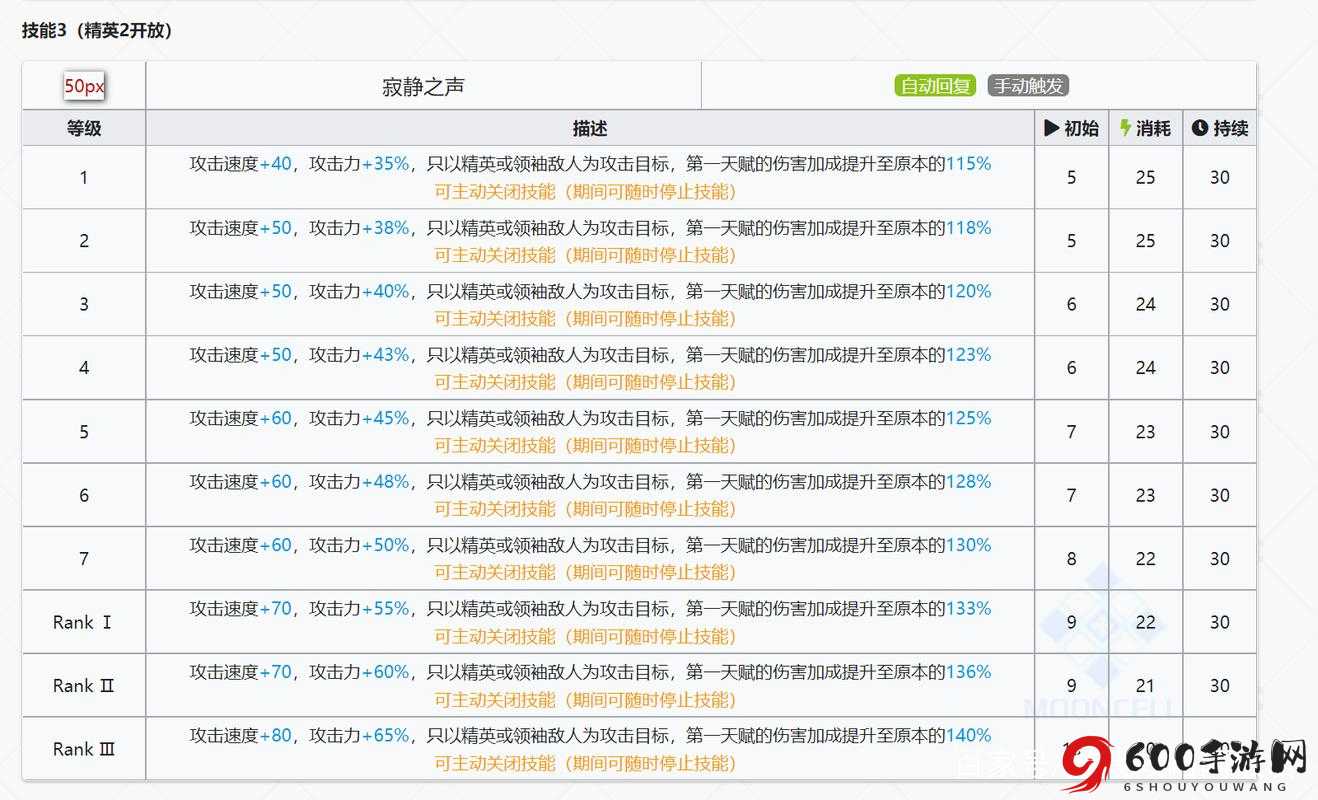Click initial SP value 9 in Rank Ⅱ row
Image resolution: width=1318 pixels, height=800 pixels.
(1072, 686)
